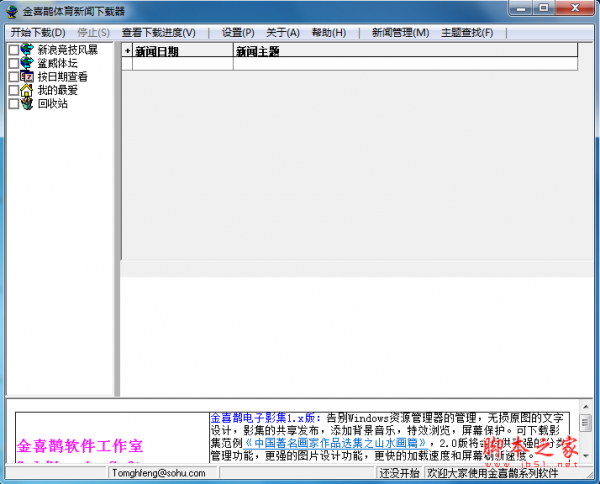Select 新浪竞技风暴 in the tree
600x484 pixels.
[x=68, y=50]
